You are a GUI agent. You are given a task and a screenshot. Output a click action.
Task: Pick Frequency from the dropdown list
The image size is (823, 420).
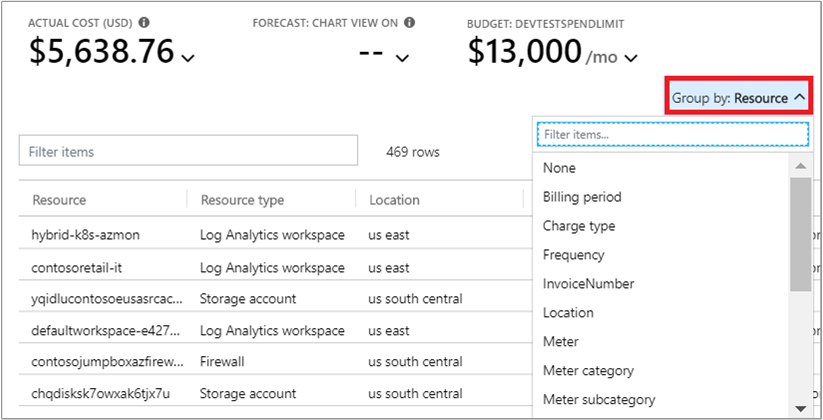[574, 255]
